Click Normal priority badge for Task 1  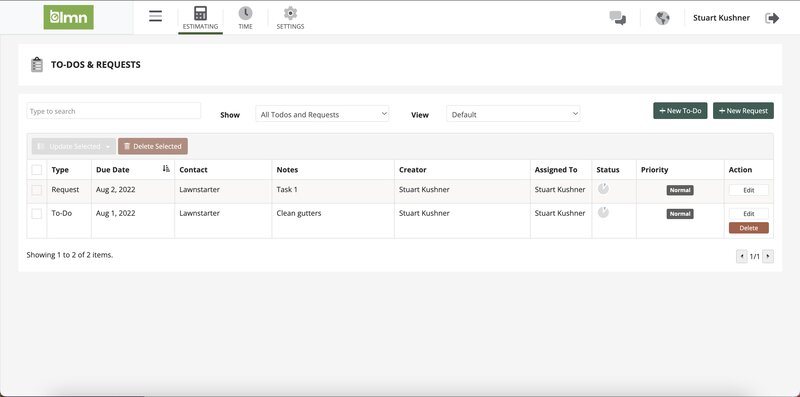point(680,190)
